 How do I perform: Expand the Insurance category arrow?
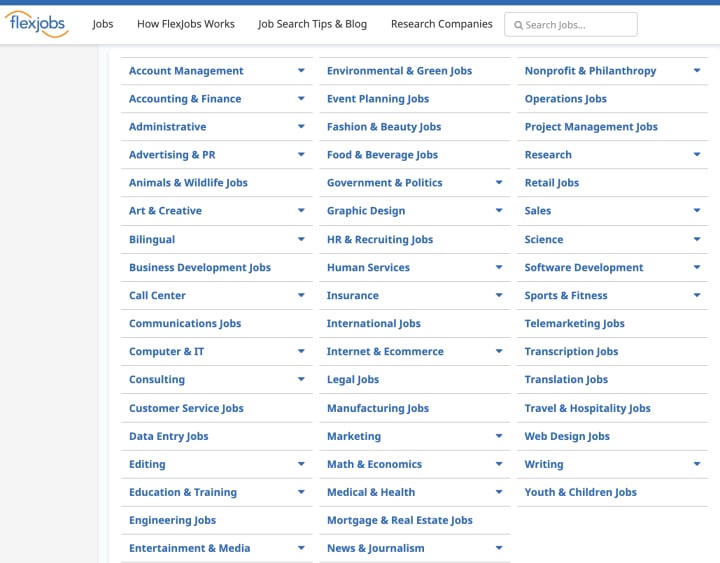pos(499,295)
